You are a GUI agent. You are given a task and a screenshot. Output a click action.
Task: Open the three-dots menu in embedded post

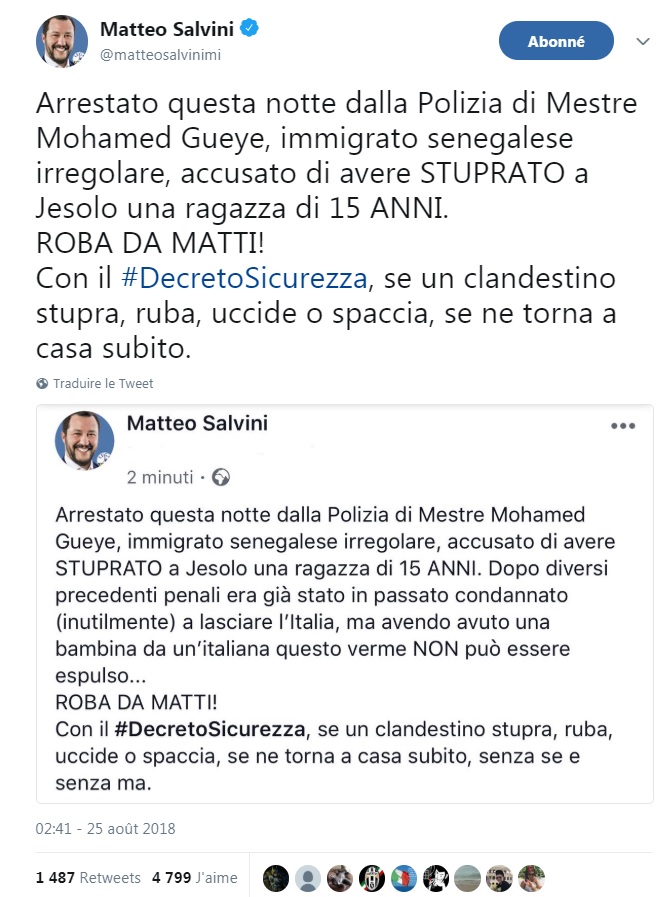click(x=623, y=425)
